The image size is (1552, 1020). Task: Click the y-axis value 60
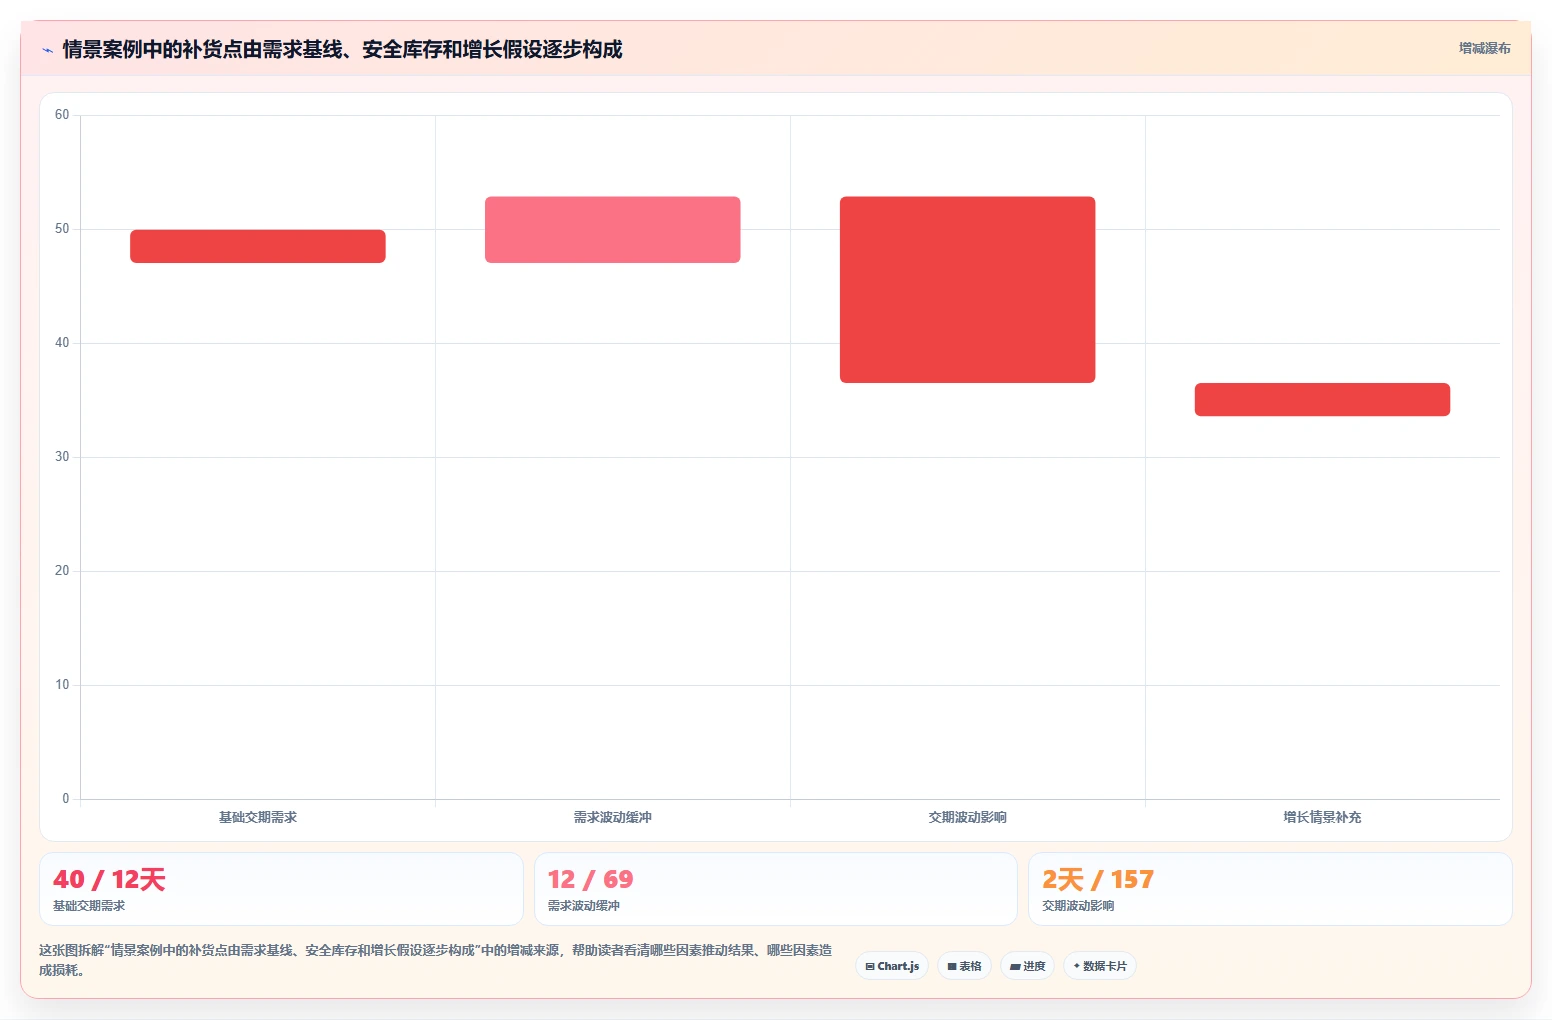62,115
